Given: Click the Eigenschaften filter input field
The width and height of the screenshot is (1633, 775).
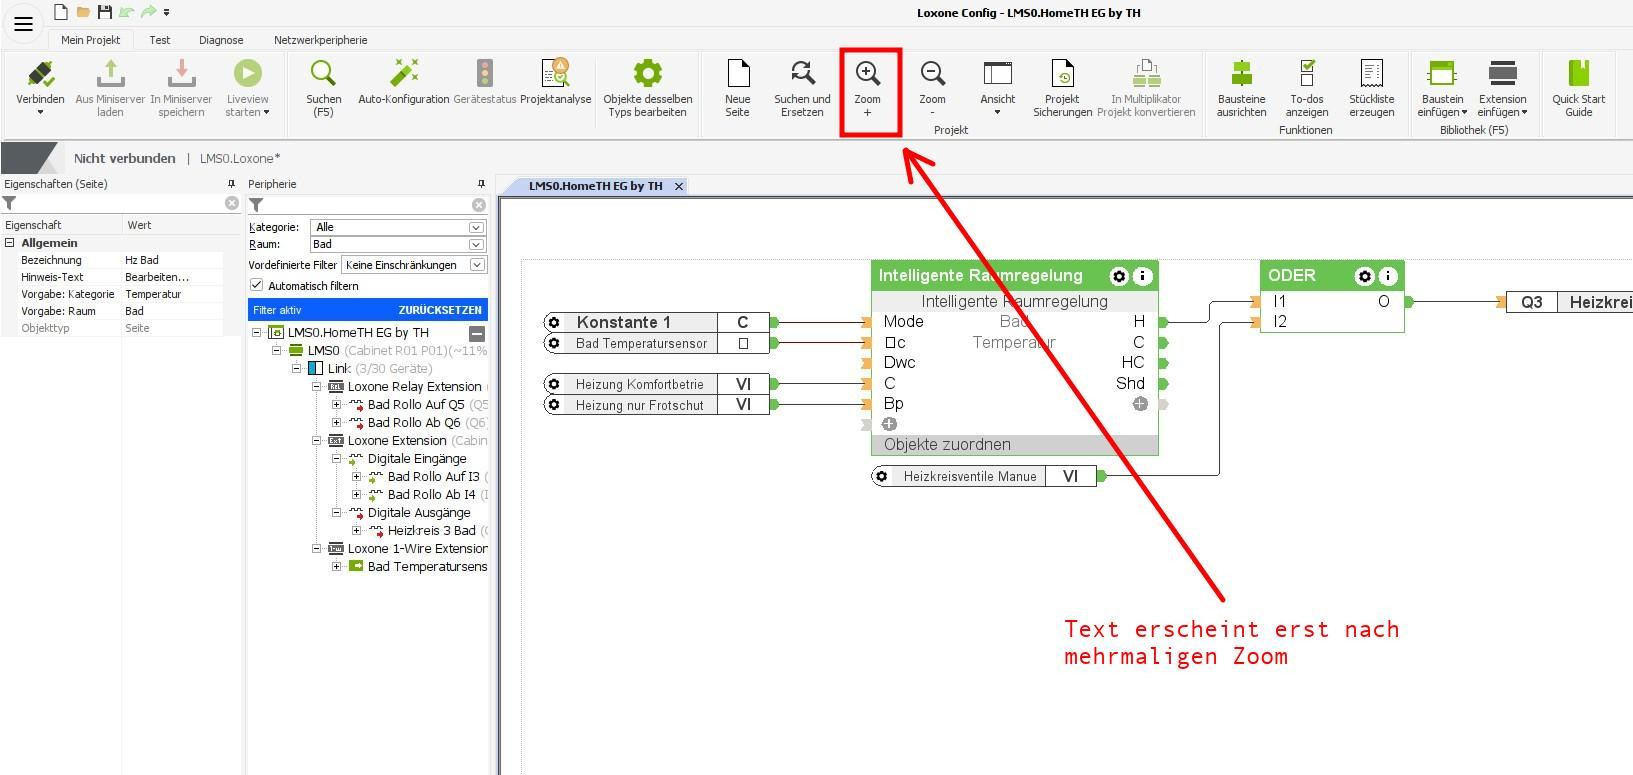Looking at the screenshot, I should 120,203.
